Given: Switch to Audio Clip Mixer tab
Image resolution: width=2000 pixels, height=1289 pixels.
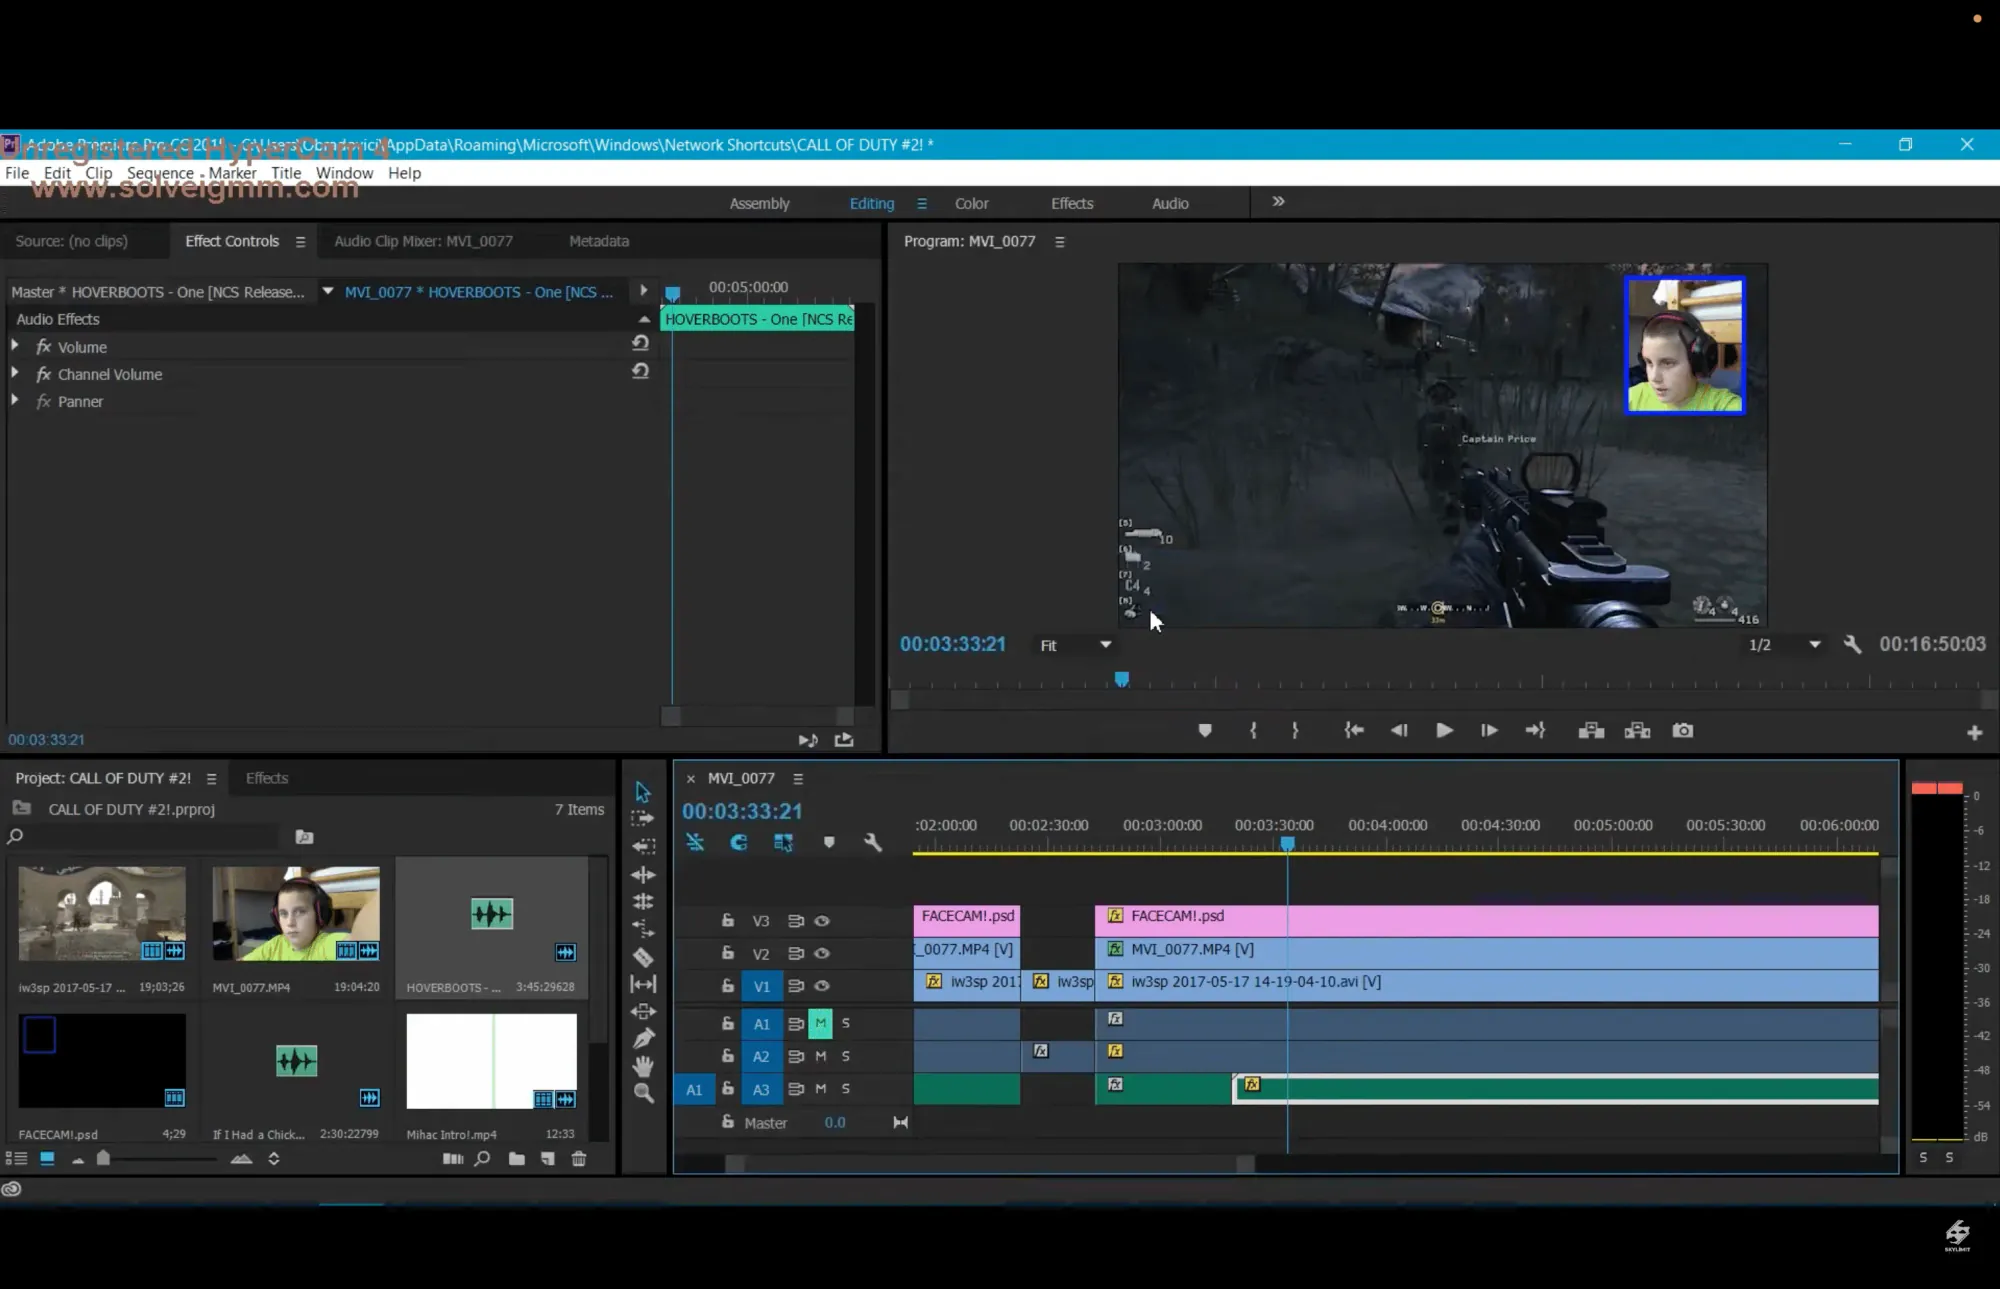Looking at the screenshot, I should point(423,241).
